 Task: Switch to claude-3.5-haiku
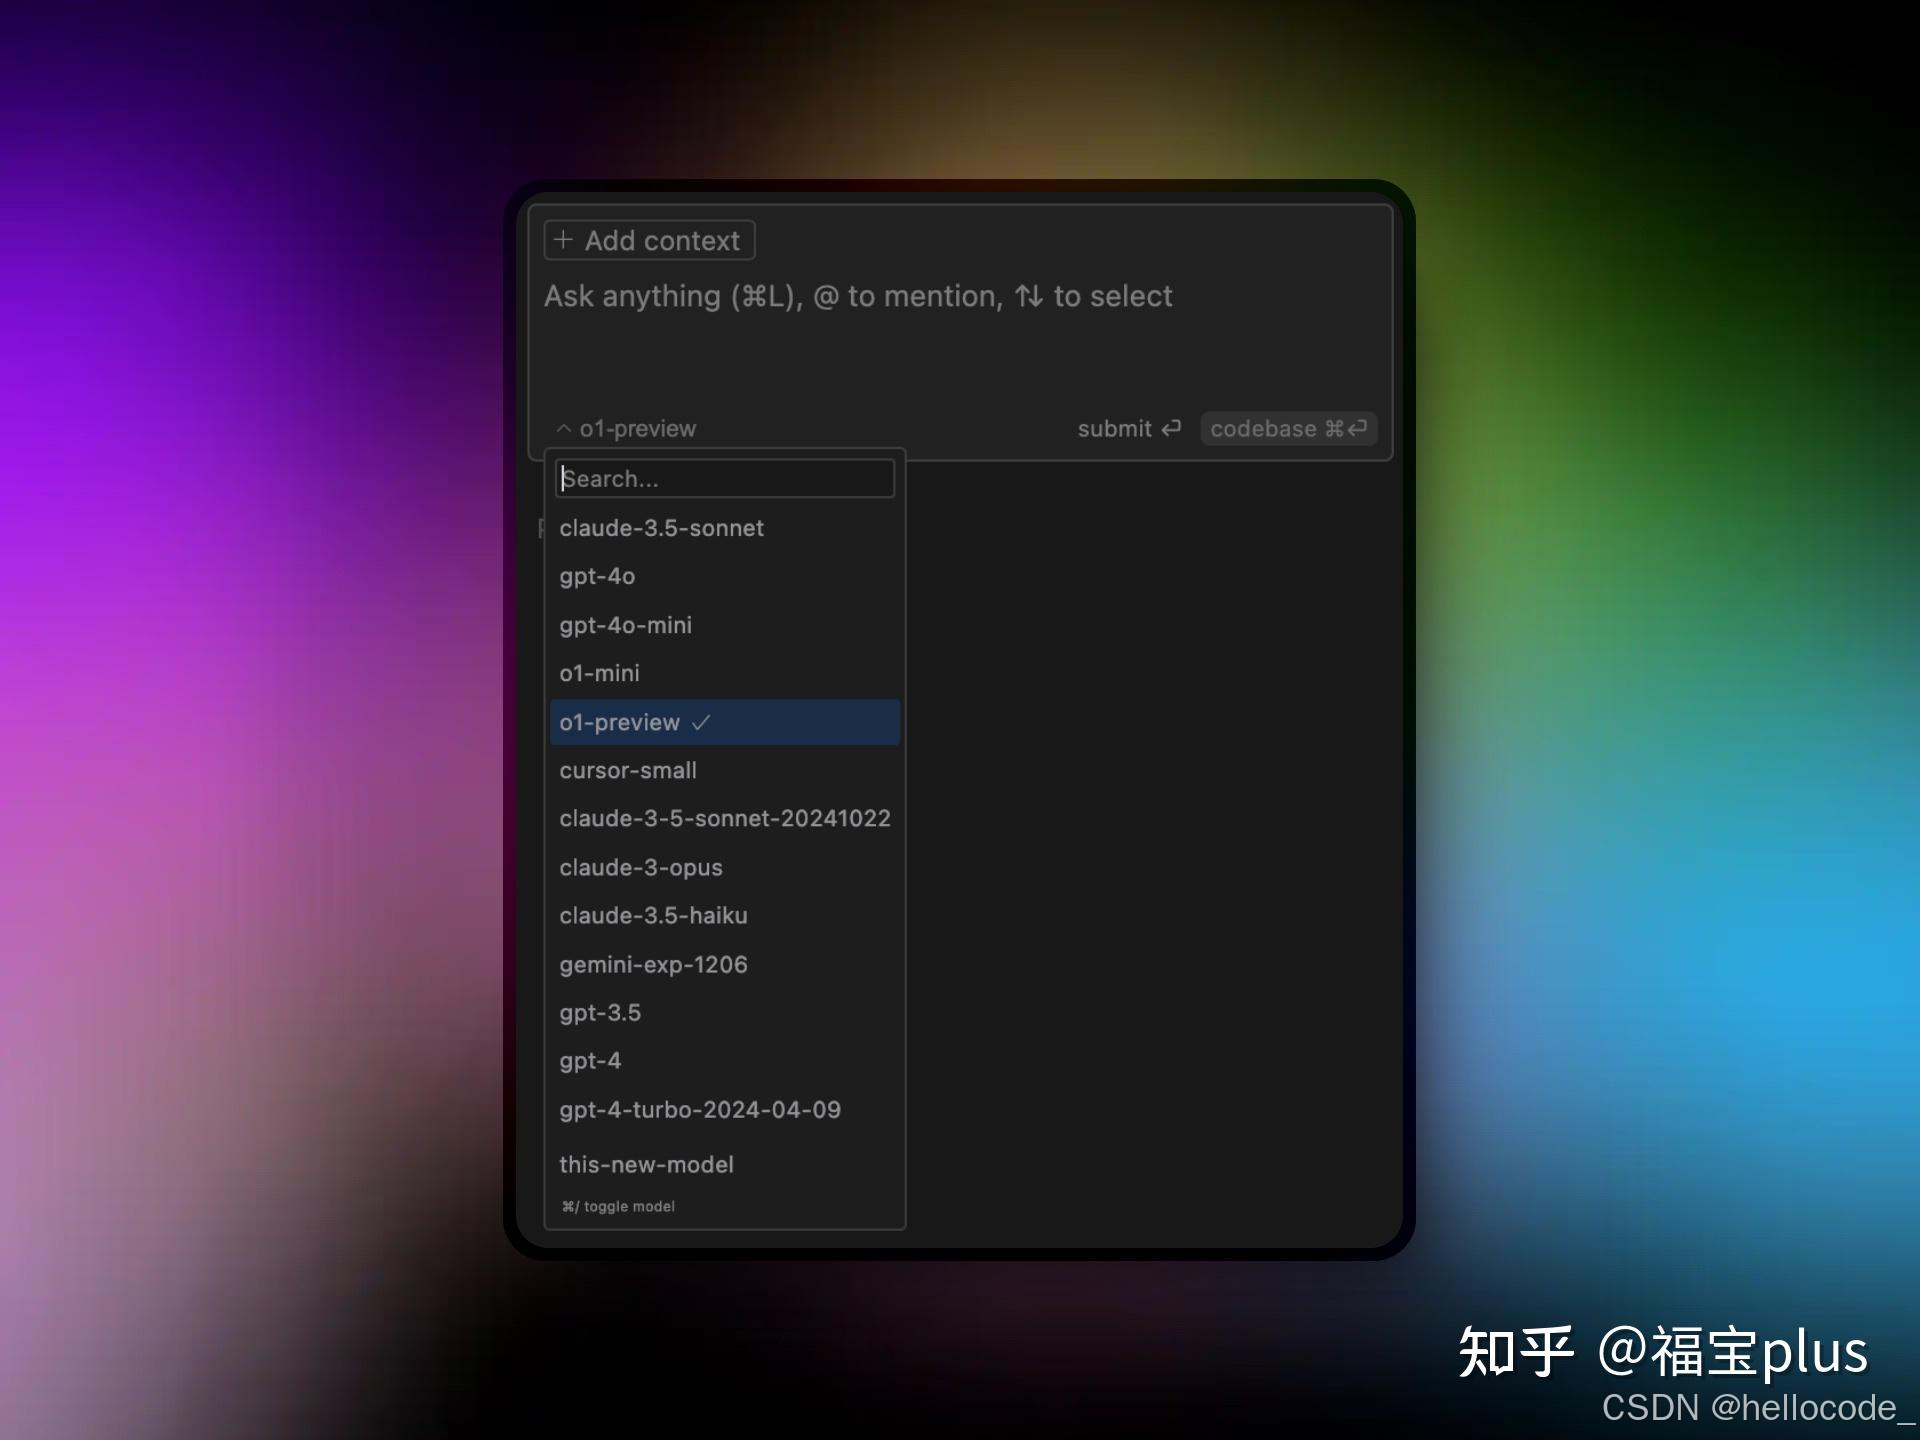click(x=653, y=915)
